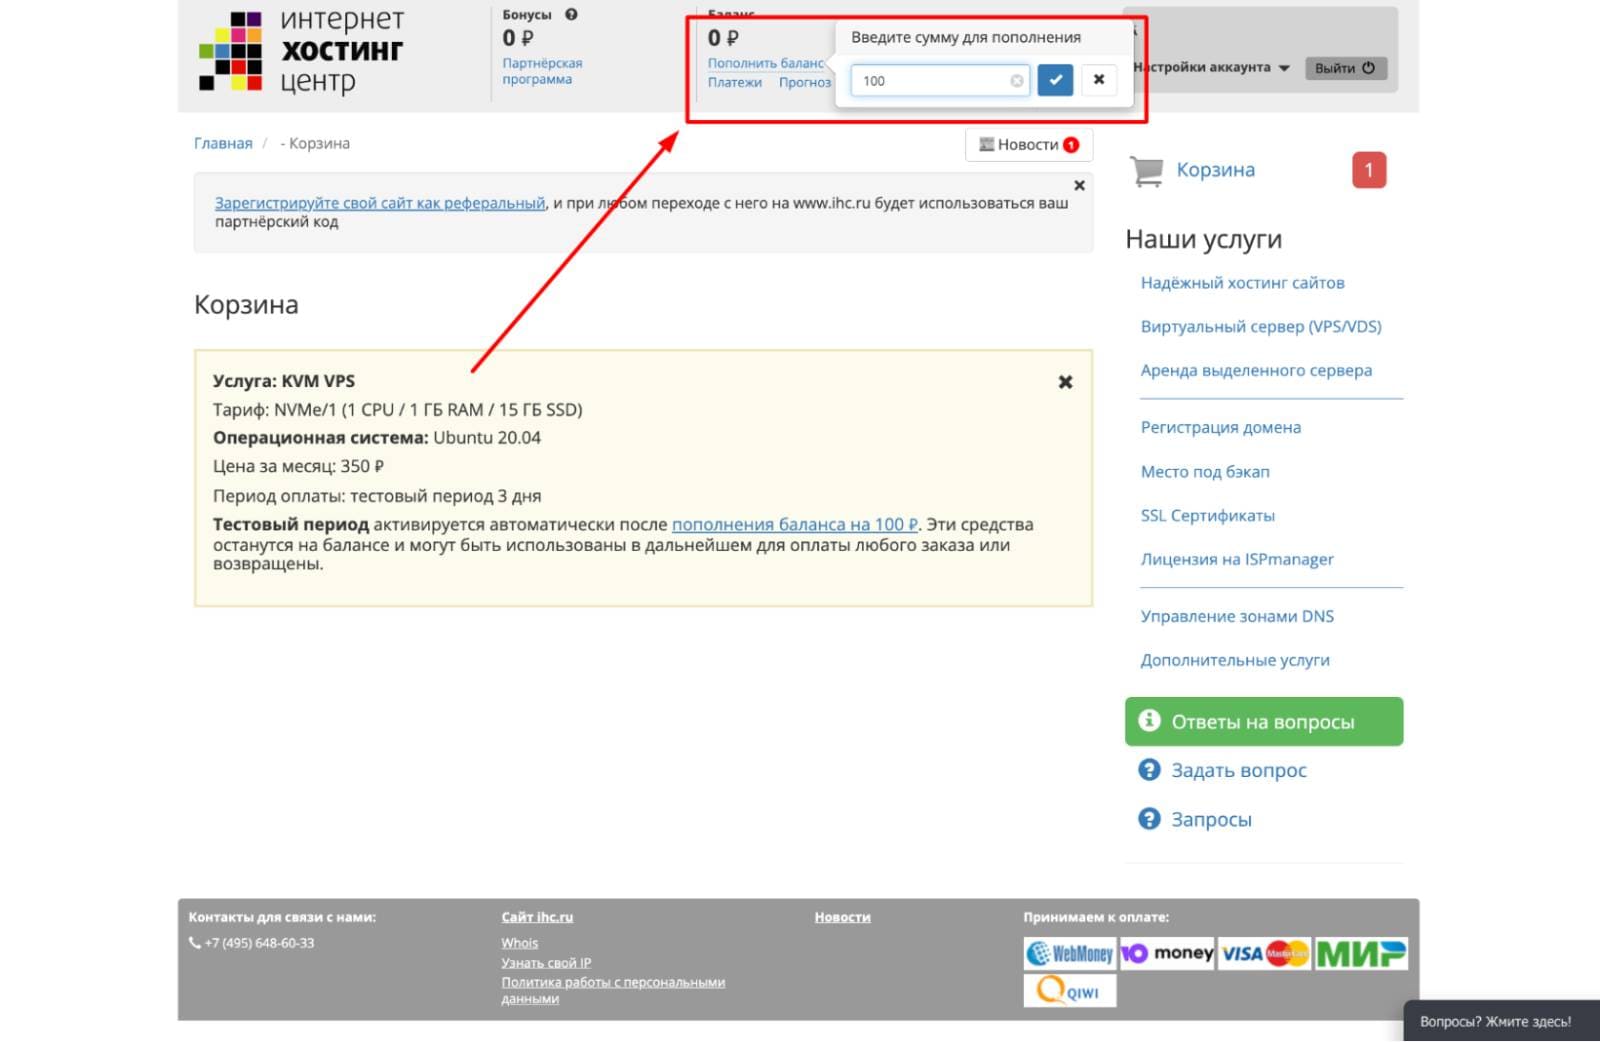1600x1042 pixels.
Task: Open Политика работы с персональными данными link
Action: coord(613,990)
